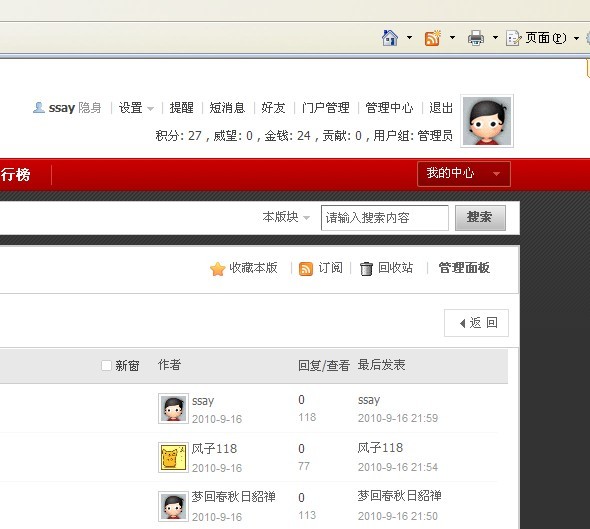Open last poster ssay above 21:59
This screenshot has height=529, width=590.
coord(369,400)
